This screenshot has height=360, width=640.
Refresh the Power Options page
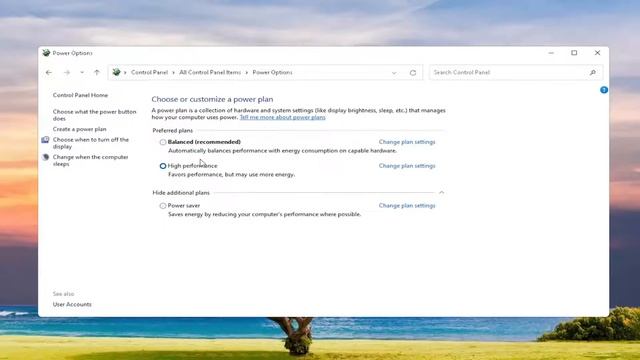click(413, 73)
